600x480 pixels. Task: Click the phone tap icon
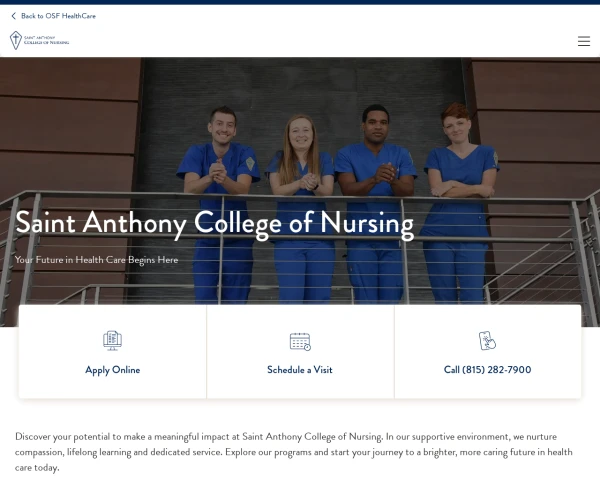click(x=487, y=341)
